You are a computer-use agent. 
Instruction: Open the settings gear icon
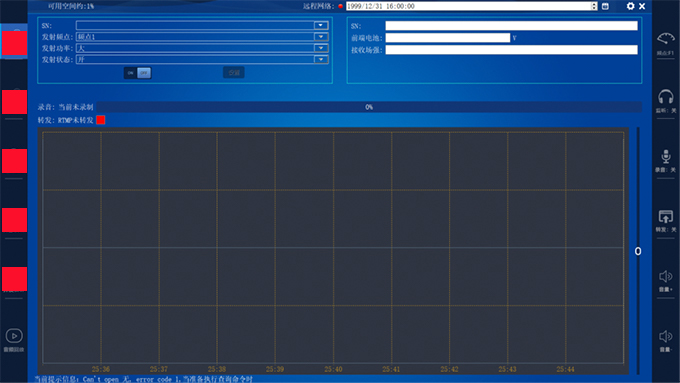click(630, 6)
